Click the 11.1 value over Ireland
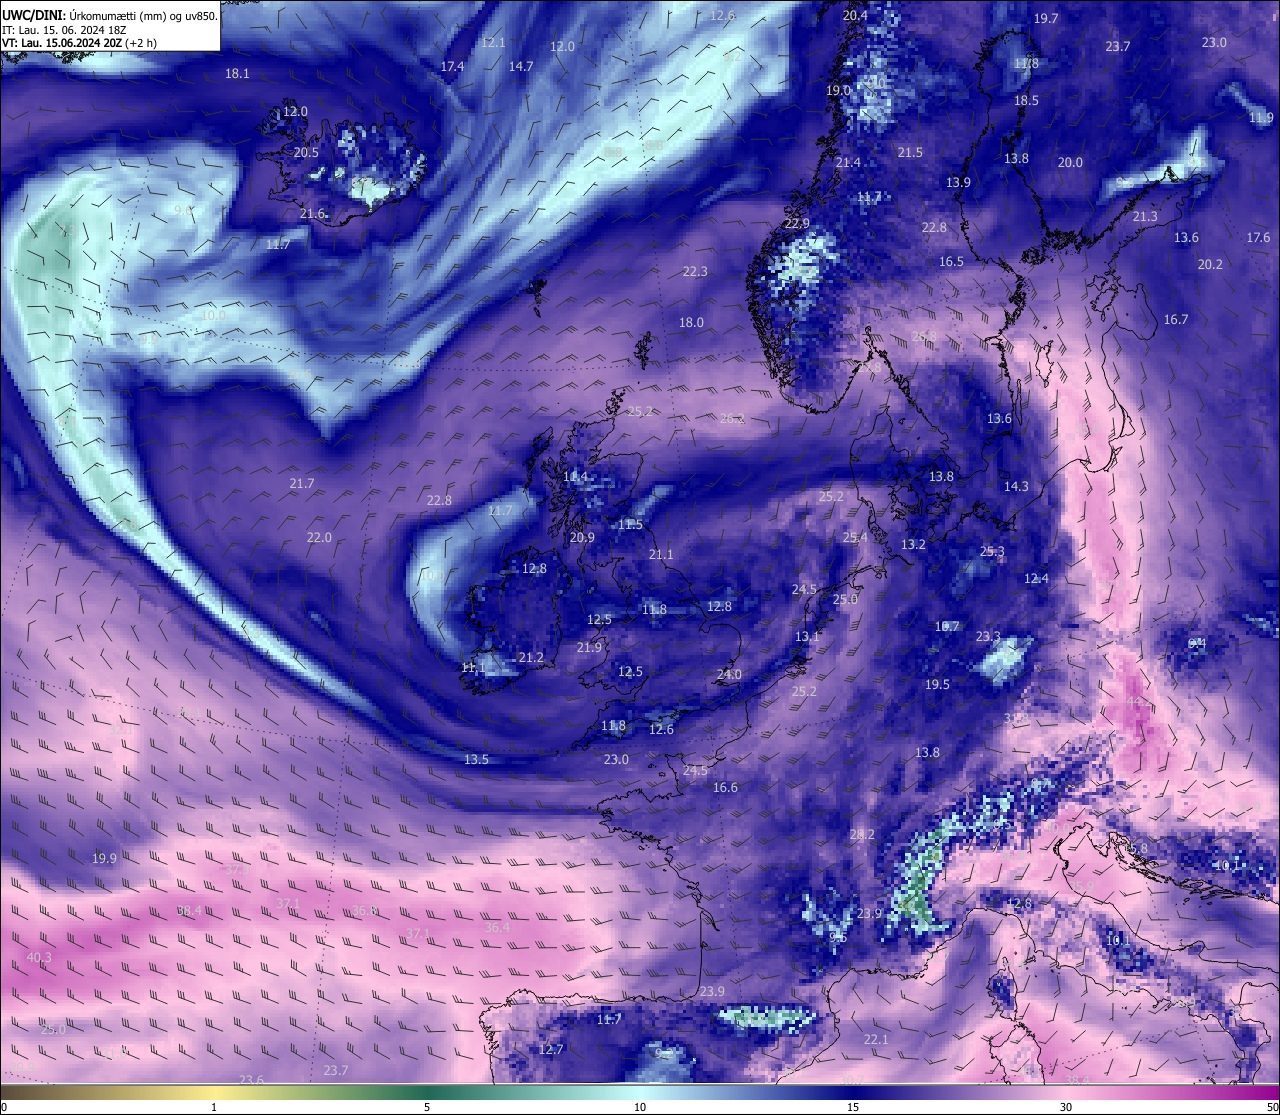 (x=473, y=668)
